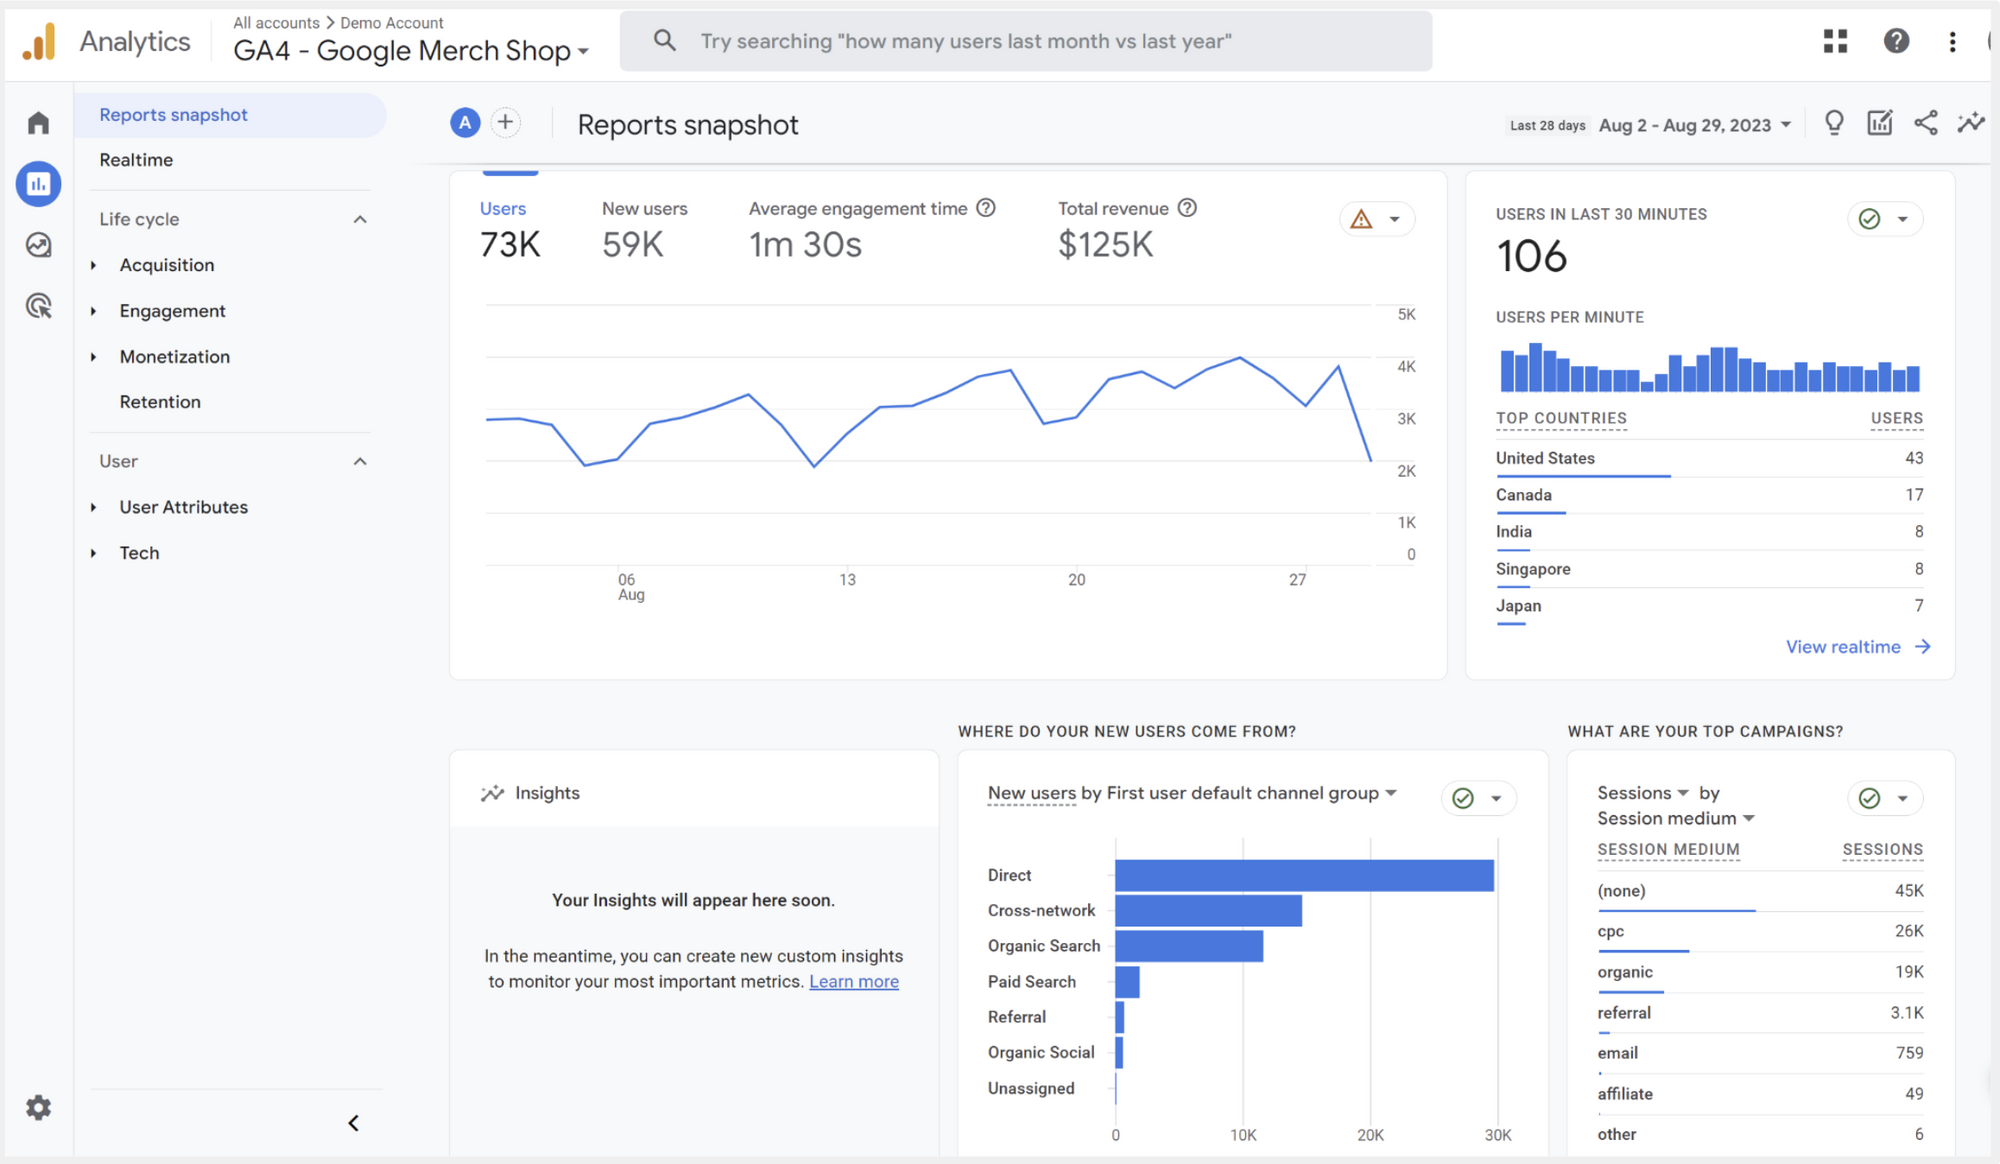Open the Google apps grid icon
This screenshot has width=2000, height=1164.
[1835, 41]
